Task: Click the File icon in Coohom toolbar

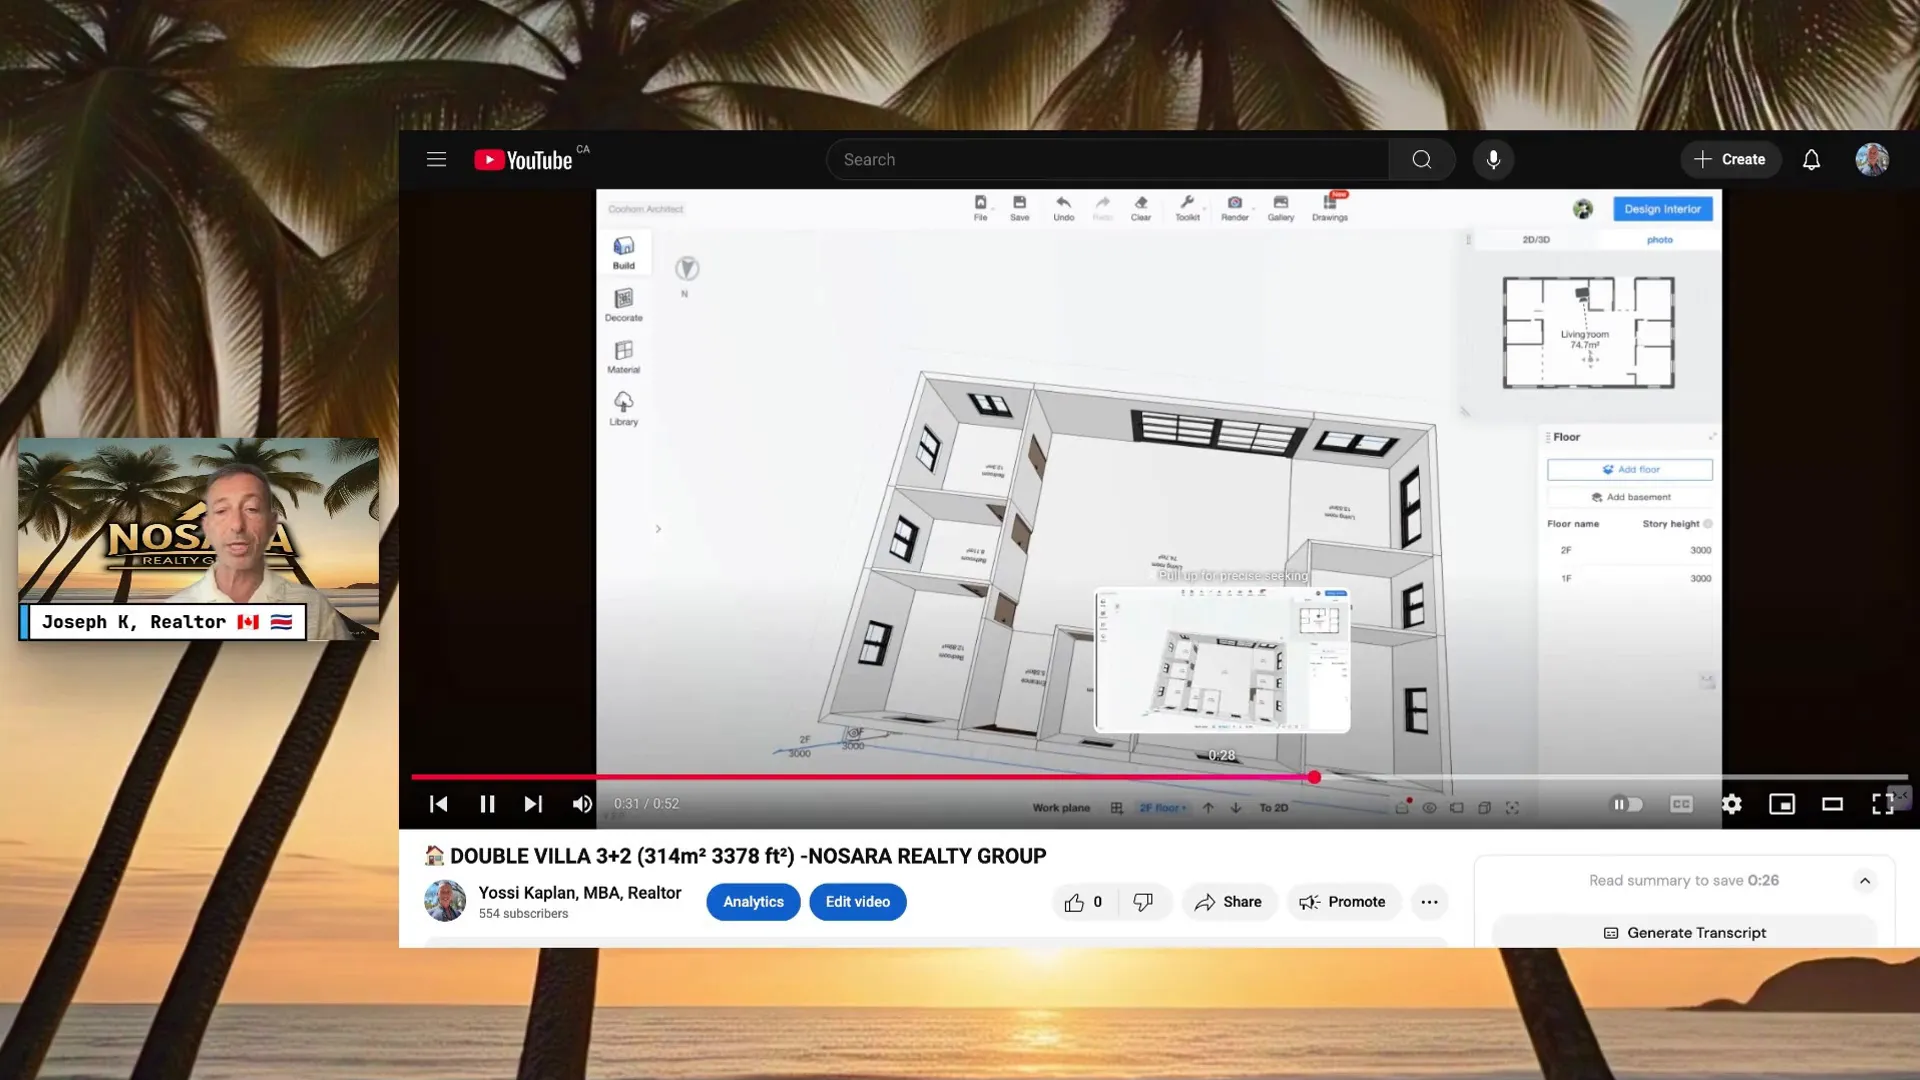Action: point(980,207)
